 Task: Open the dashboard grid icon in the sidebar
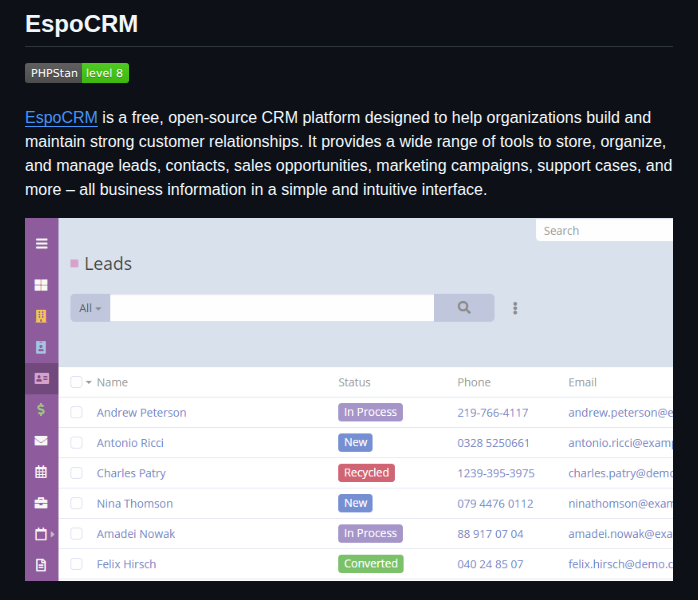[41, 285]
